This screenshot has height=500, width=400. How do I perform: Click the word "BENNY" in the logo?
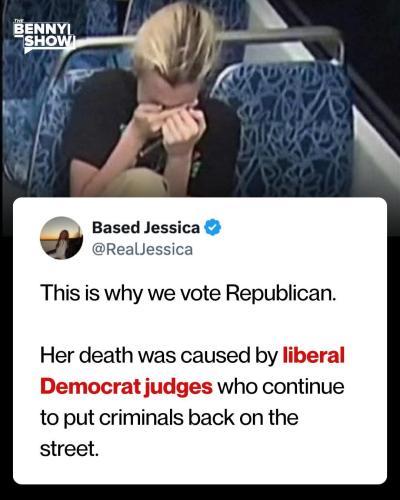[42, 29]
